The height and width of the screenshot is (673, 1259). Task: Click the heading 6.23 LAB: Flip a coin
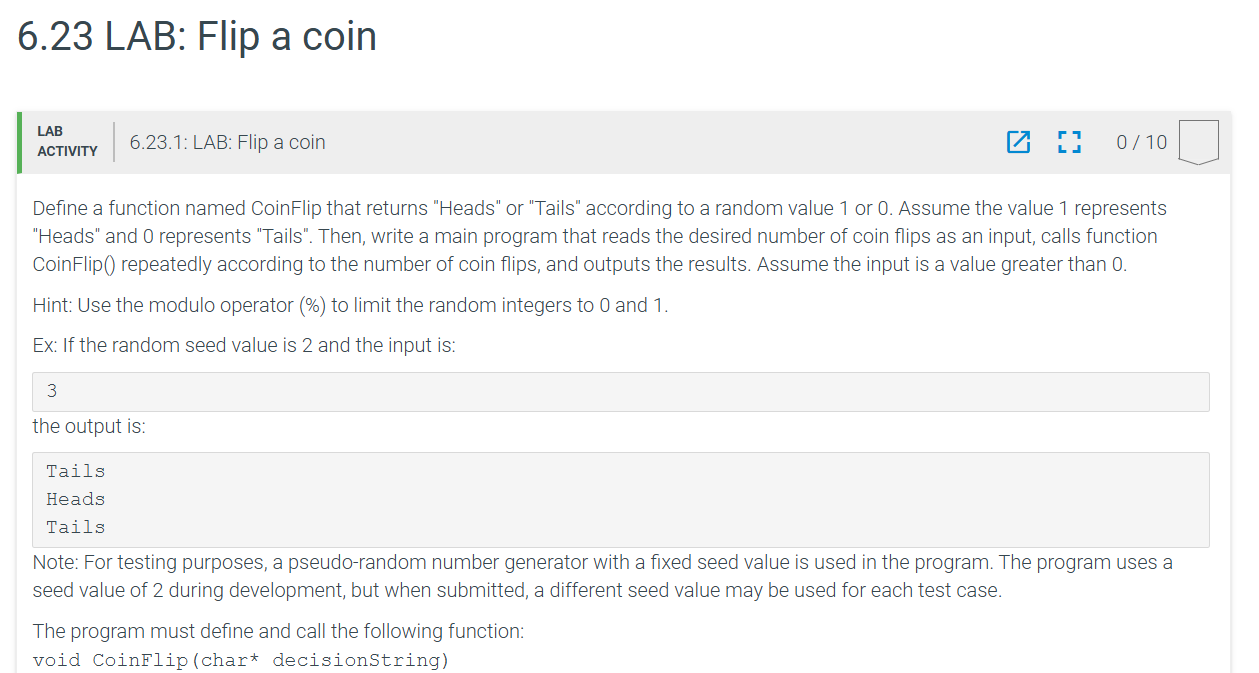[196, 36]
